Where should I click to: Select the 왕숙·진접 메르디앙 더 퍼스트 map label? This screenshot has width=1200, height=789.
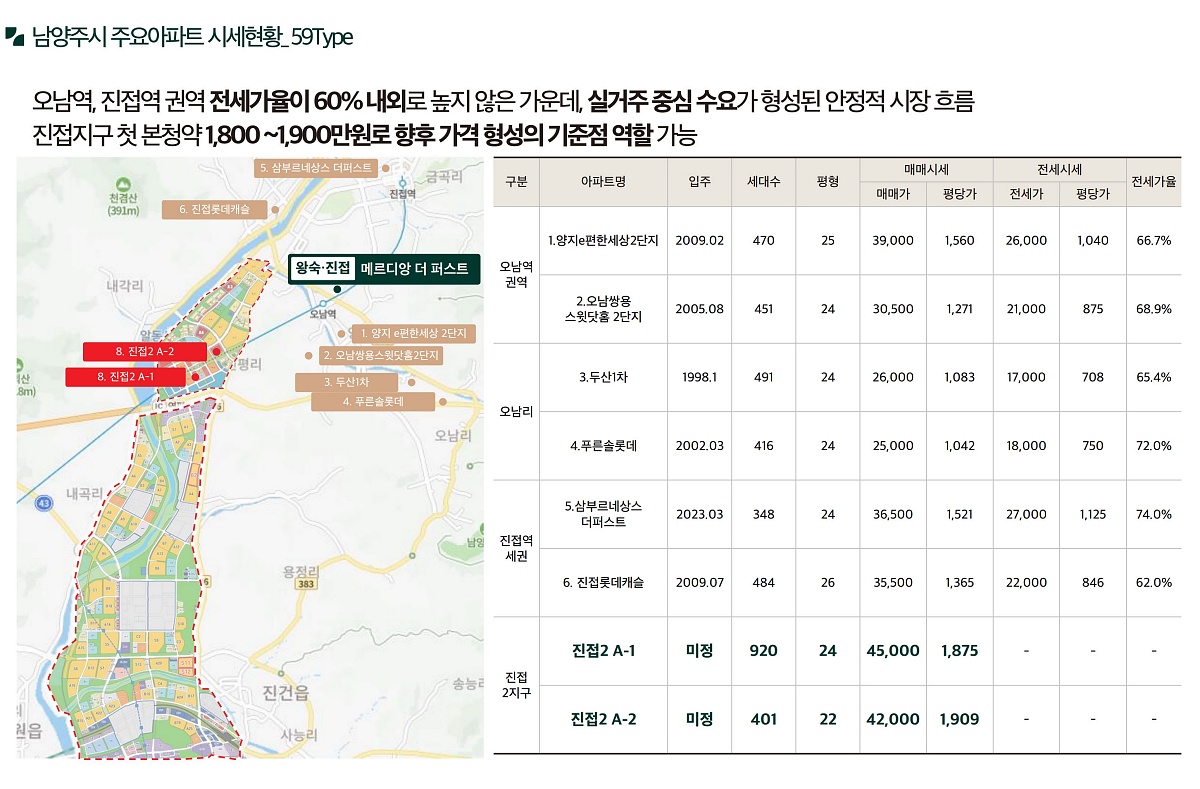tap(382, 269)
